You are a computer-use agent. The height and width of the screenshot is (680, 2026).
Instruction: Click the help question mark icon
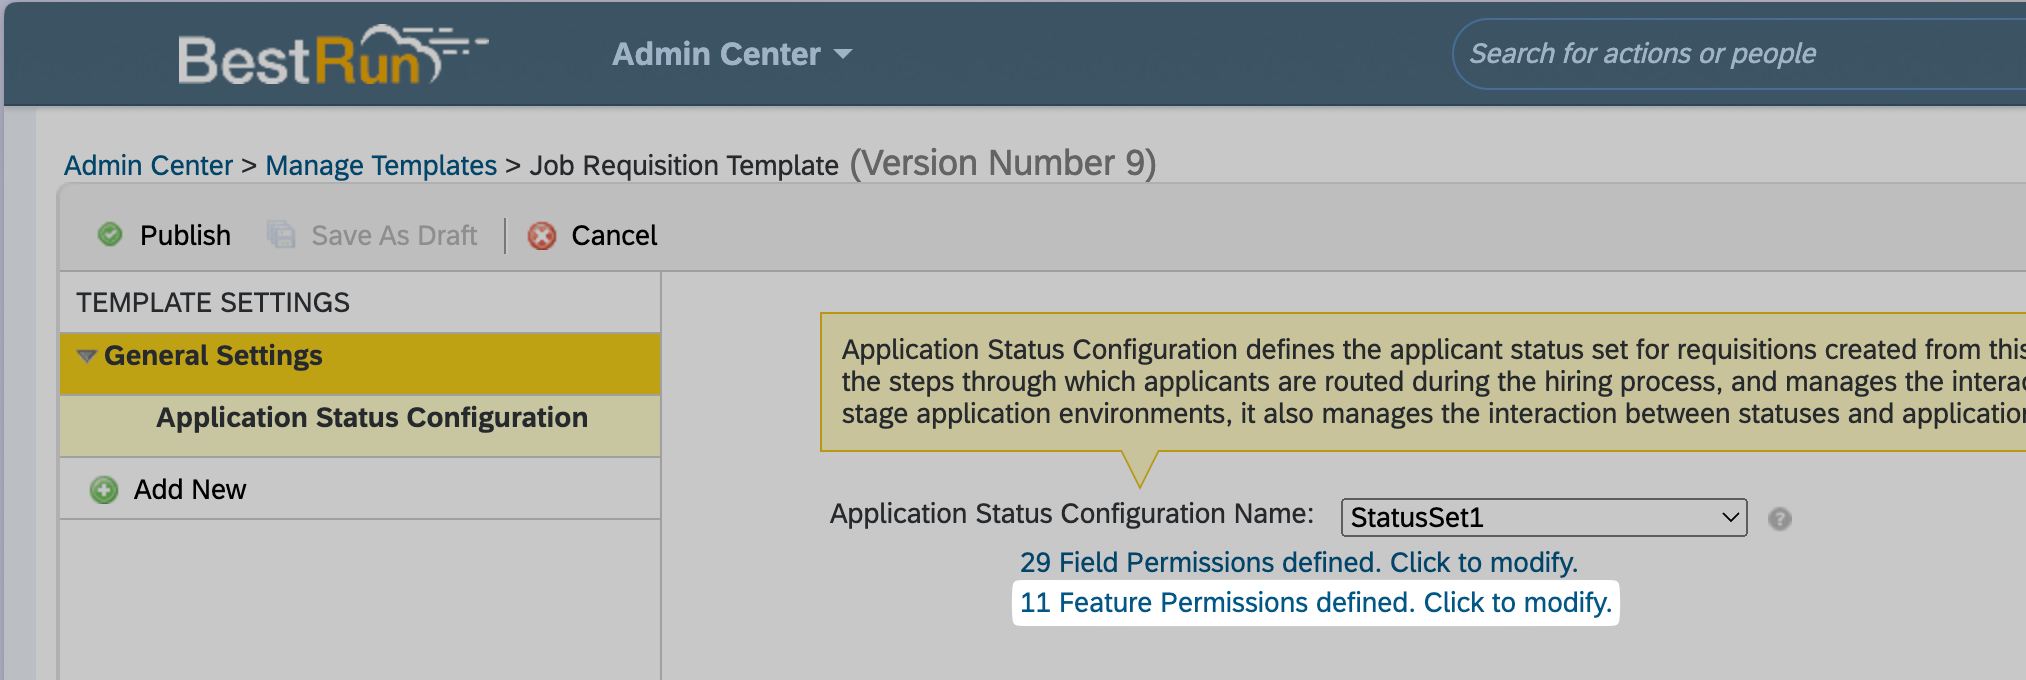click(1779, 519)
